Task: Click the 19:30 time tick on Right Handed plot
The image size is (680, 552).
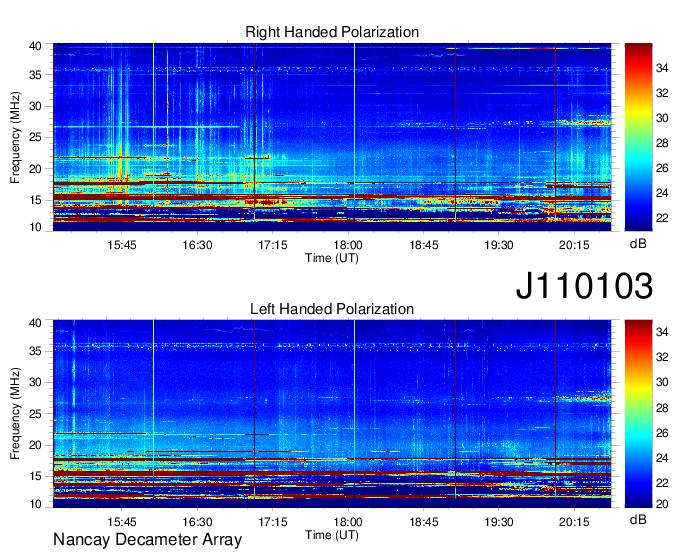Action: click(x=499, y=245)
